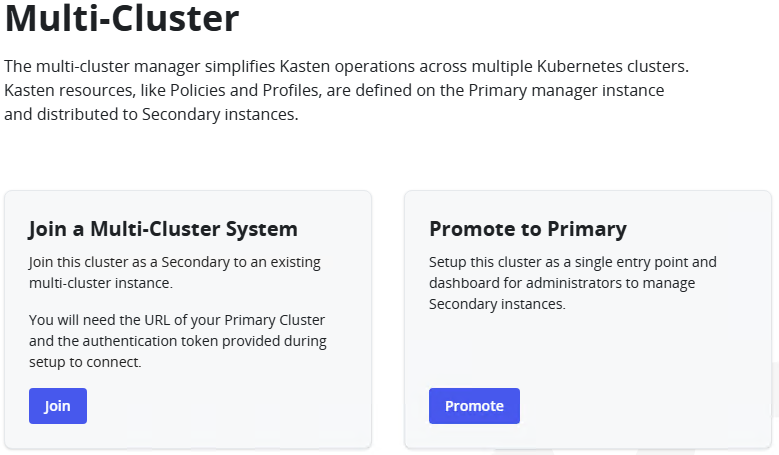Click the 'multi-cluster instance.' text in Join card
The width and height of the screenshot is (779, 455).
[100, 283]
